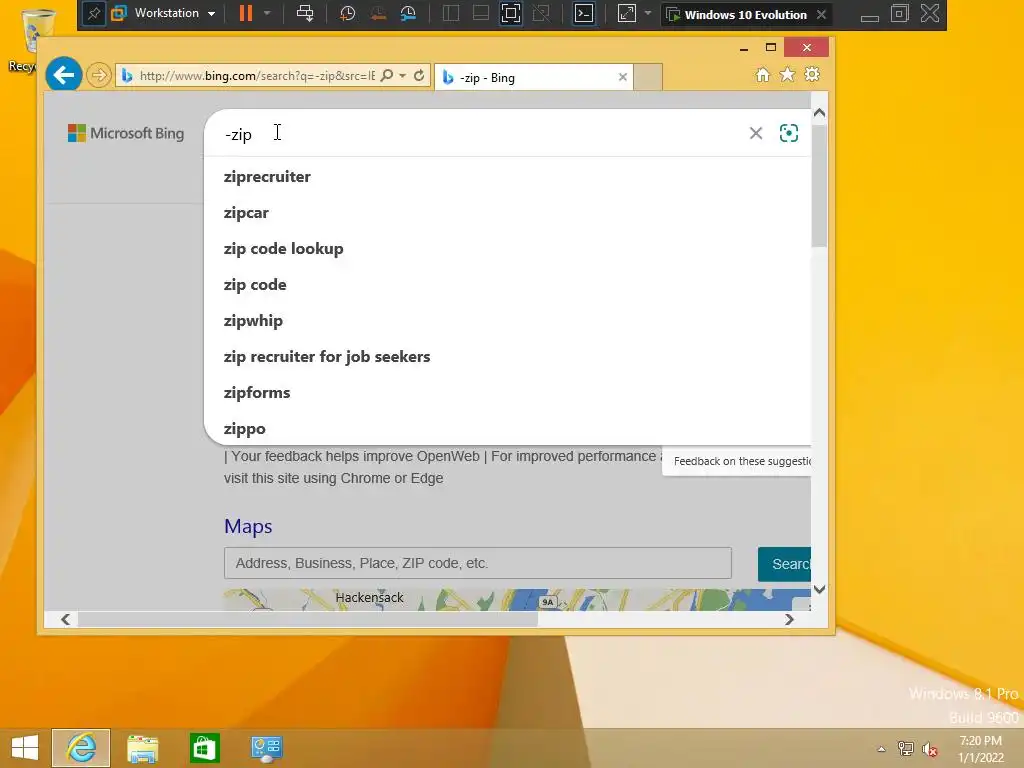Toggle Unity mode icon in VMware toolbar
The height and width of the screenshot is (768, 1024).
(541, 14)
